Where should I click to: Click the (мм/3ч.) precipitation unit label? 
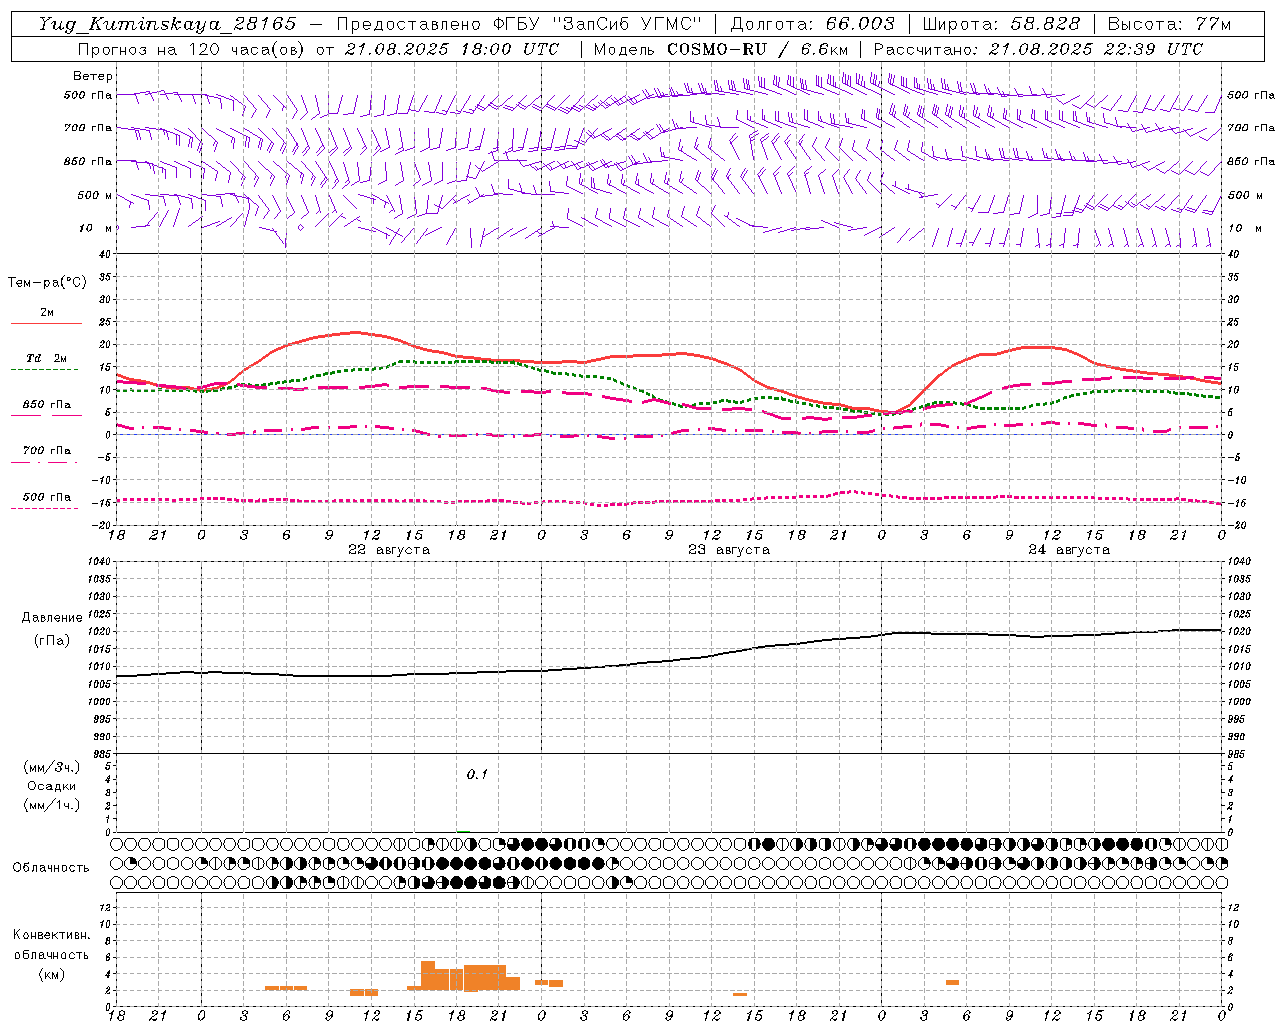click(52, 767)
